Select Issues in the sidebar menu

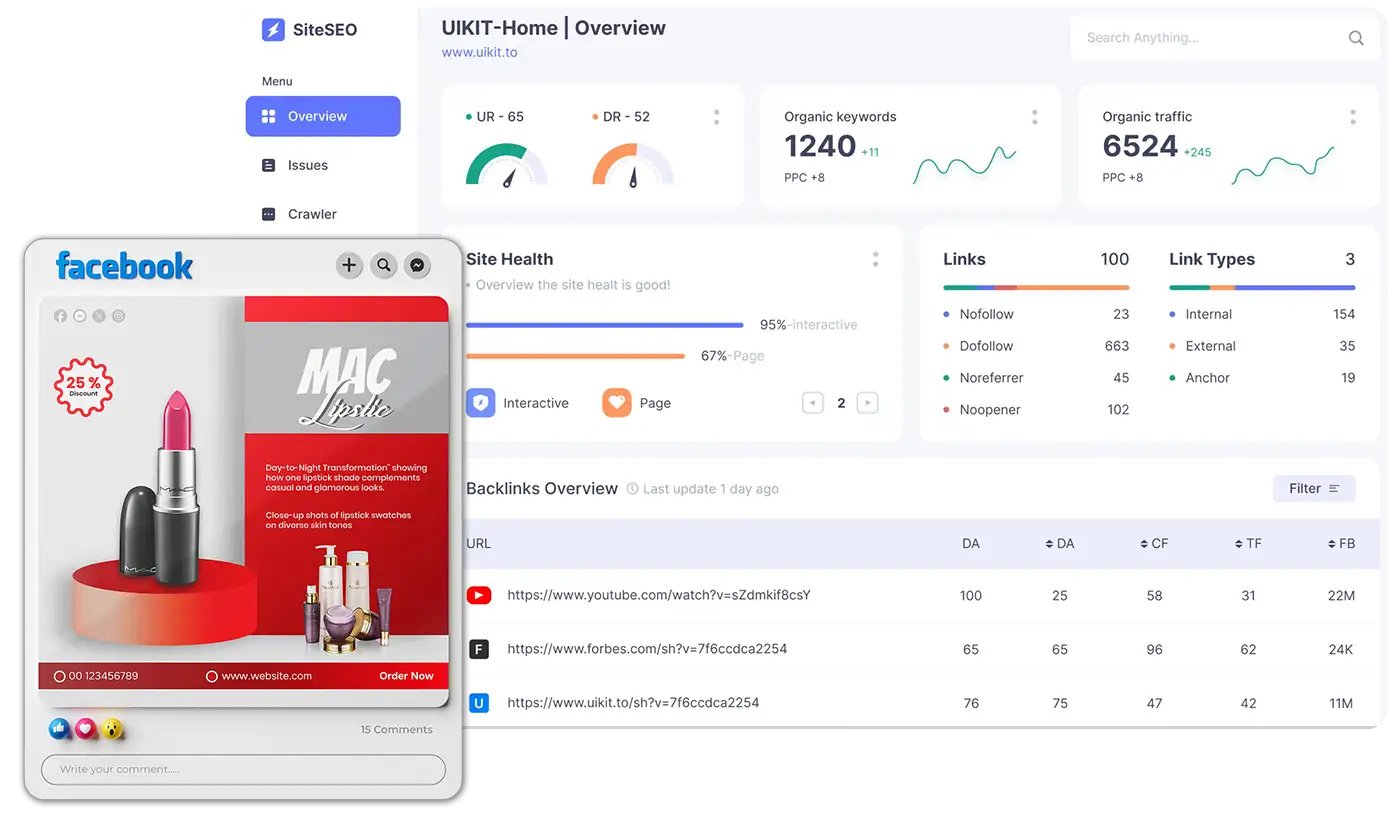pyautogui.click(x=307, y=165)
